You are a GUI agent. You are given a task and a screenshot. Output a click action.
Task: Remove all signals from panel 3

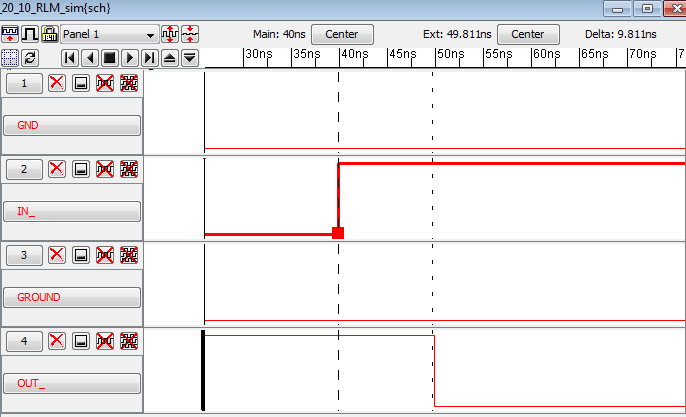click(x=129, y=255)
